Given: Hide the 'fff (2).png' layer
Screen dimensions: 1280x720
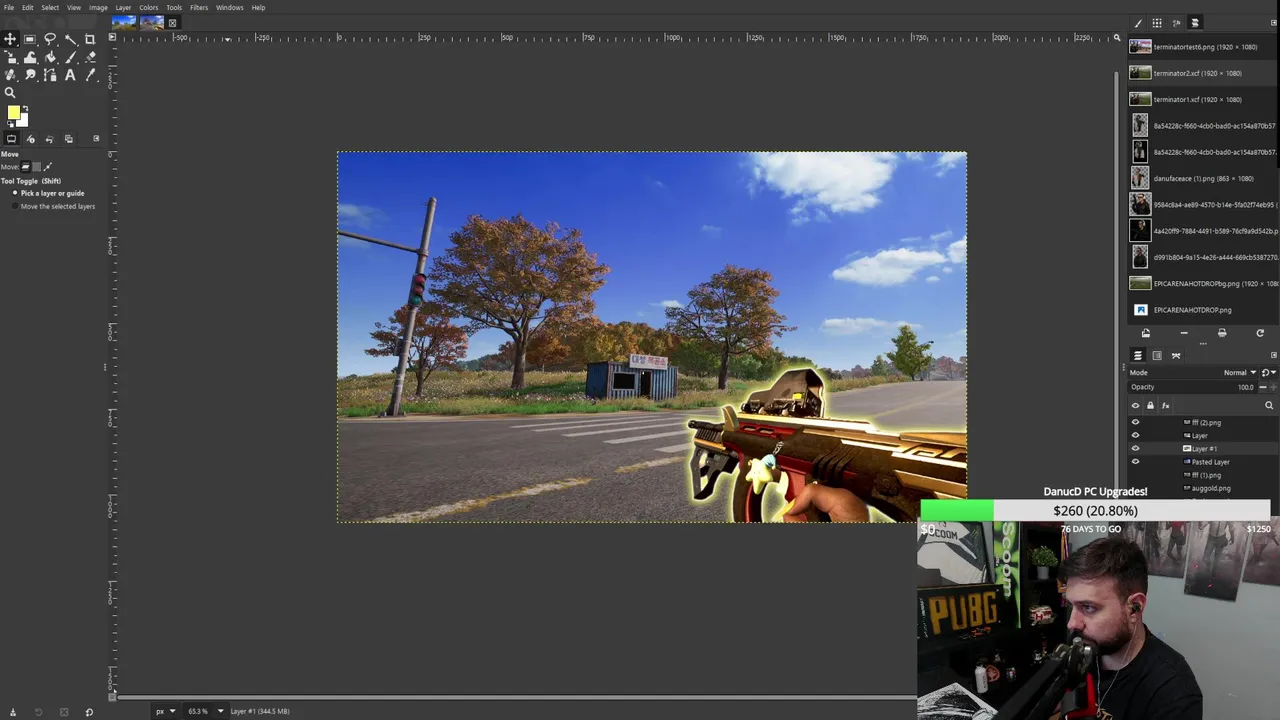Looking at the screenshot, I should (1135, 422).
